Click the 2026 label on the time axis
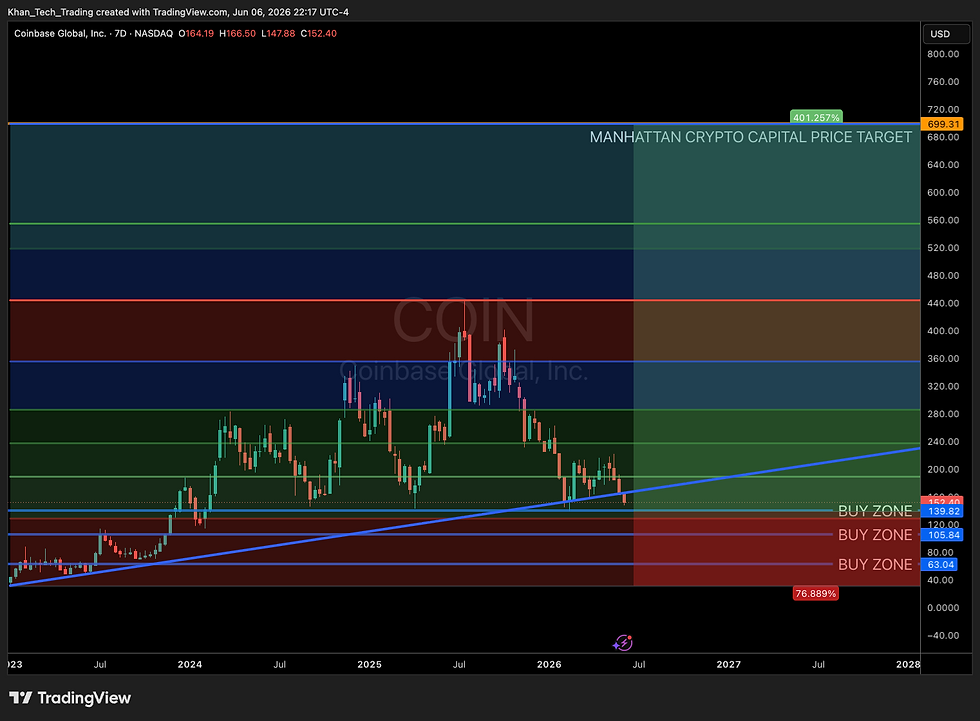Image resolution: width=980 pixels, height=721 pixels. pos(549,664)
